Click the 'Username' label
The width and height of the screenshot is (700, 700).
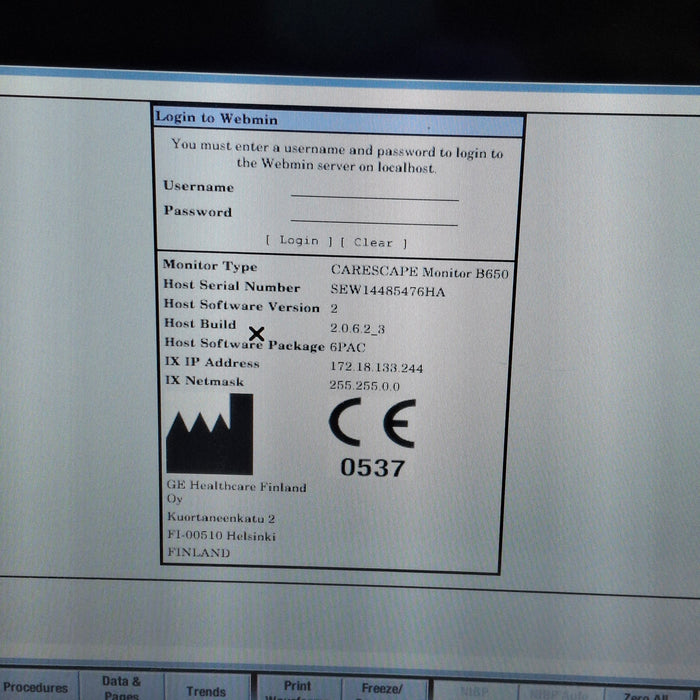pos(199,186)
